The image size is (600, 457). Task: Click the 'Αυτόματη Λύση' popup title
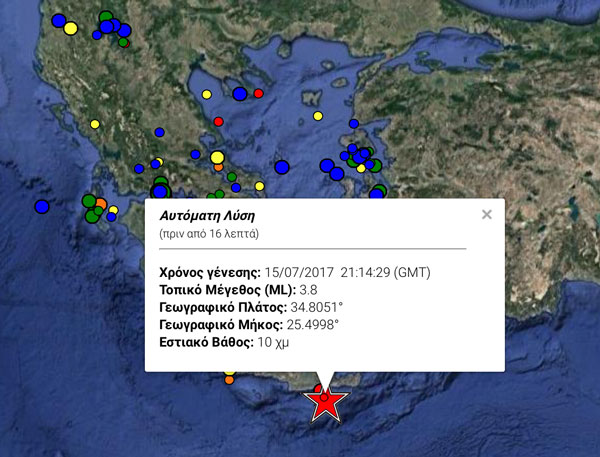tap(207, 216)
